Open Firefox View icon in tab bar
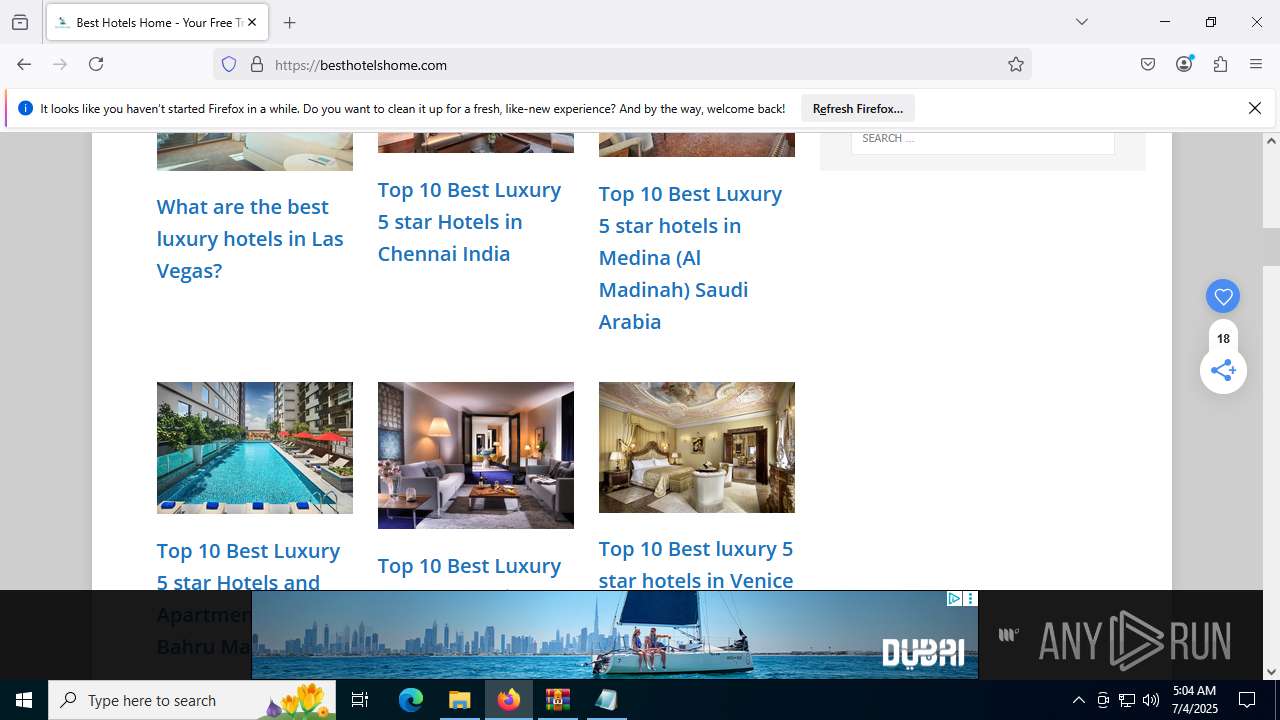The image size is (1280, 720). click(x=20, y=22)
